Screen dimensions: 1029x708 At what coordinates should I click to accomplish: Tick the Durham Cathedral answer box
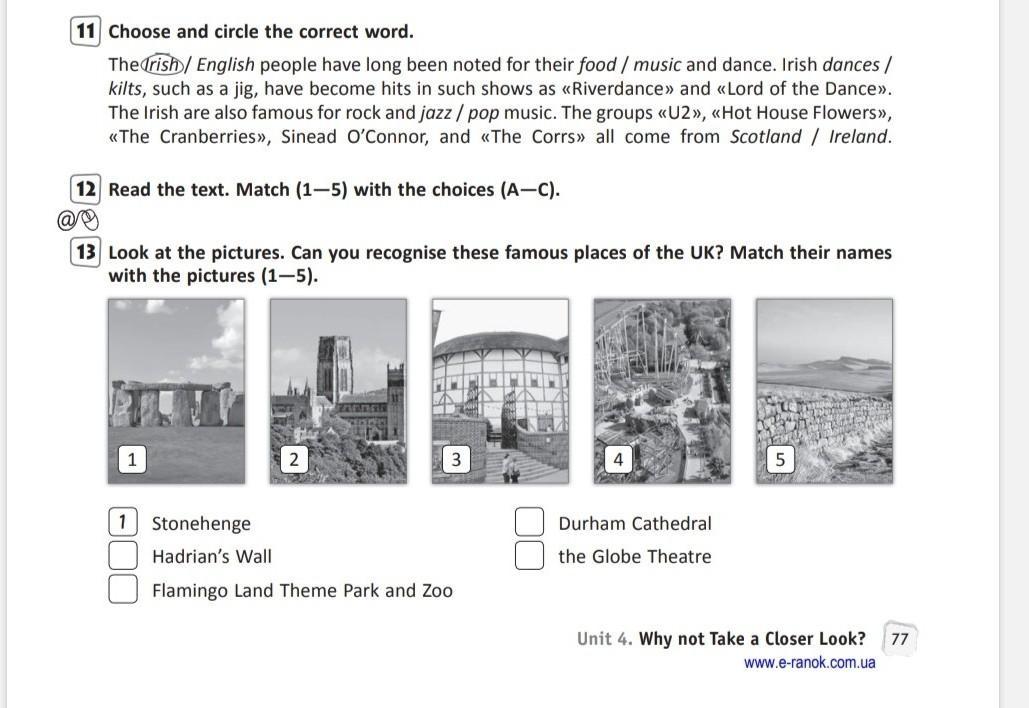point(529,522)
